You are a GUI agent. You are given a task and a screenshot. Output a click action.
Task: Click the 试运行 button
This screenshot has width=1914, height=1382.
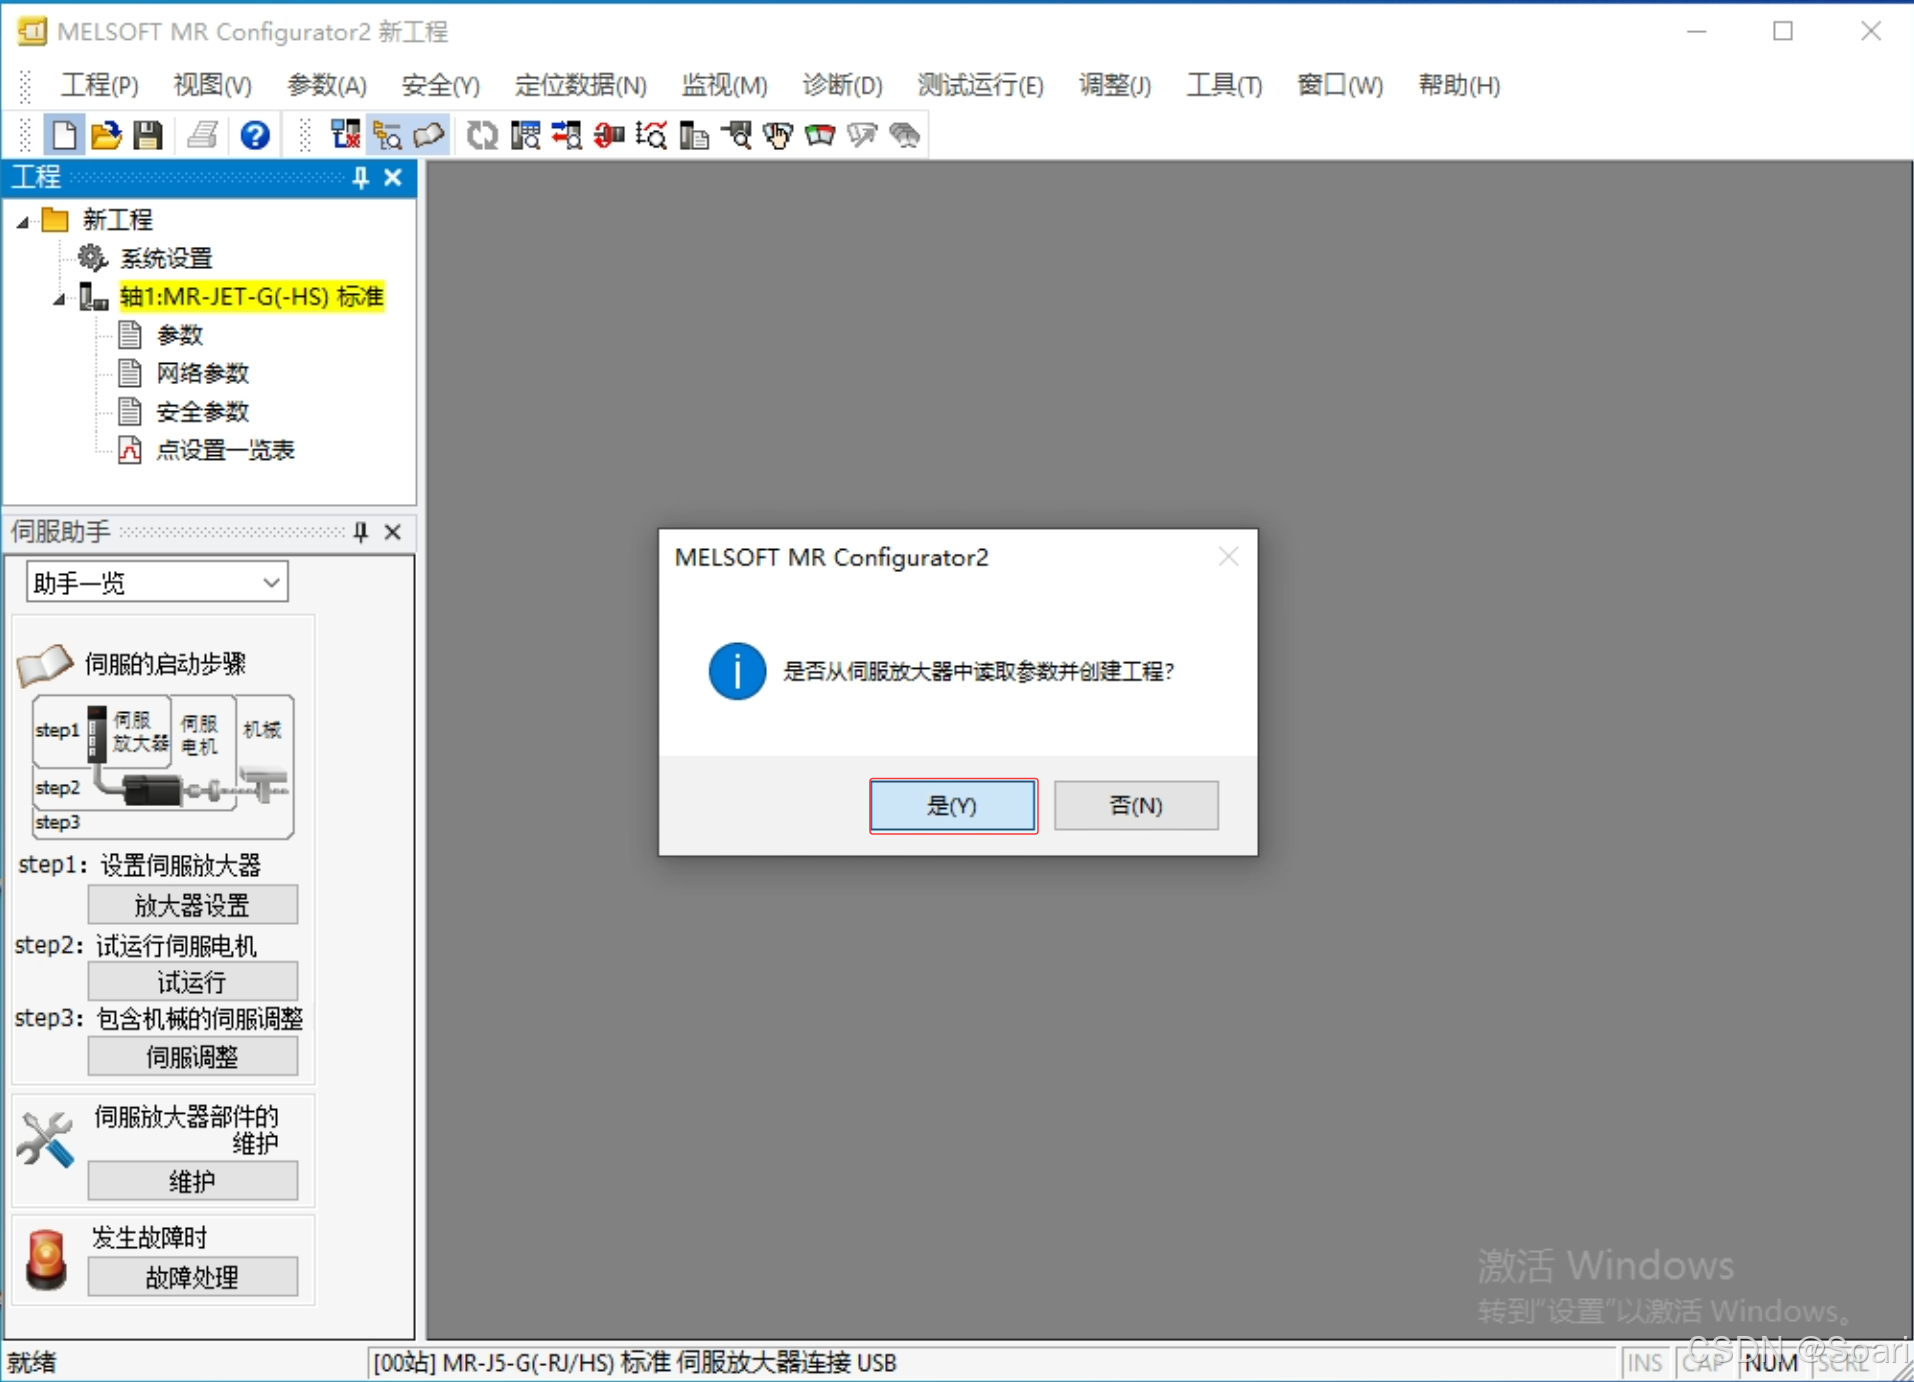[192, 982]
